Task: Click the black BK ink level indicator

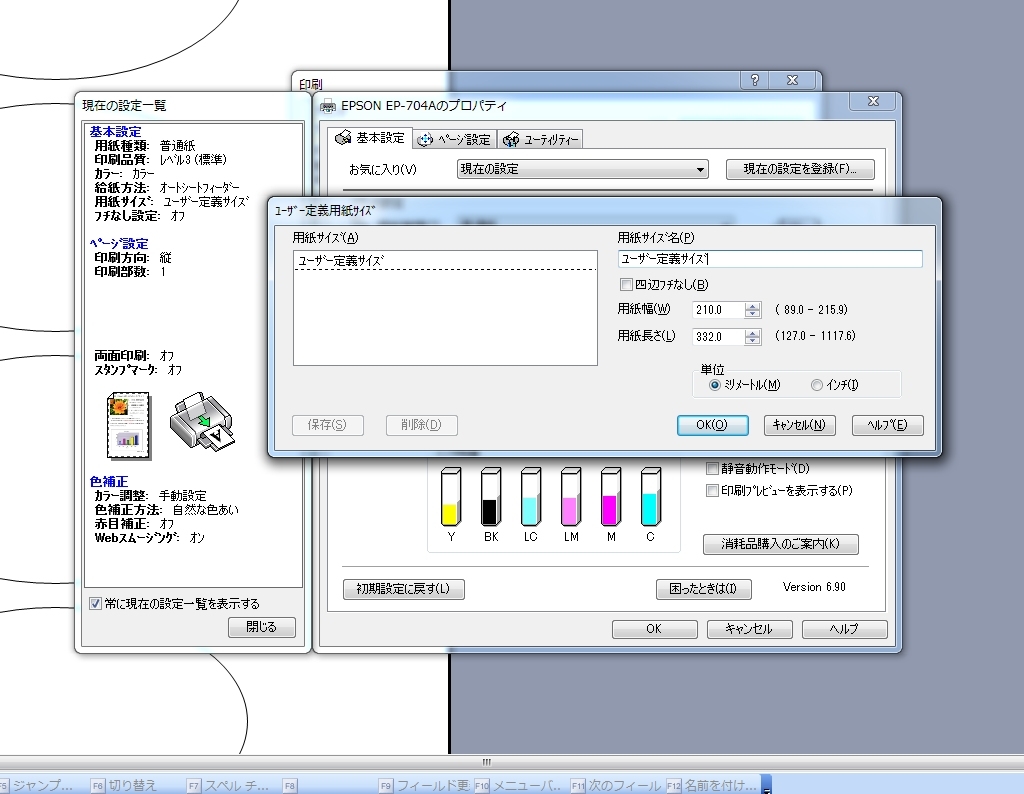Action: coord(490,496)
